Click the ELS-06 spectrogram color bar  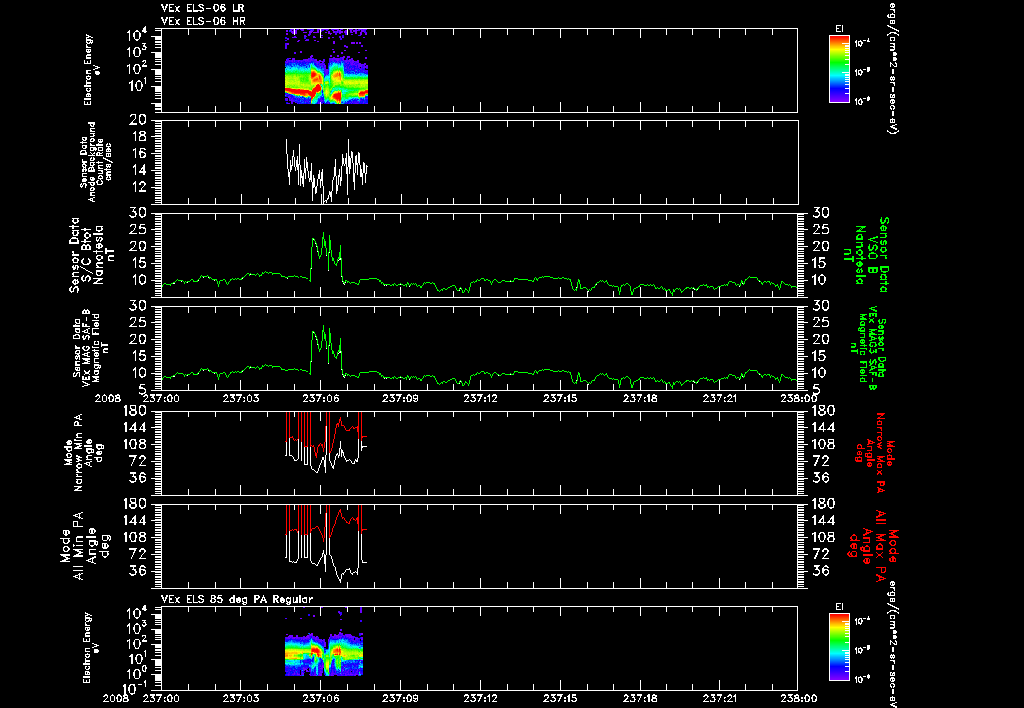[839, 69]
